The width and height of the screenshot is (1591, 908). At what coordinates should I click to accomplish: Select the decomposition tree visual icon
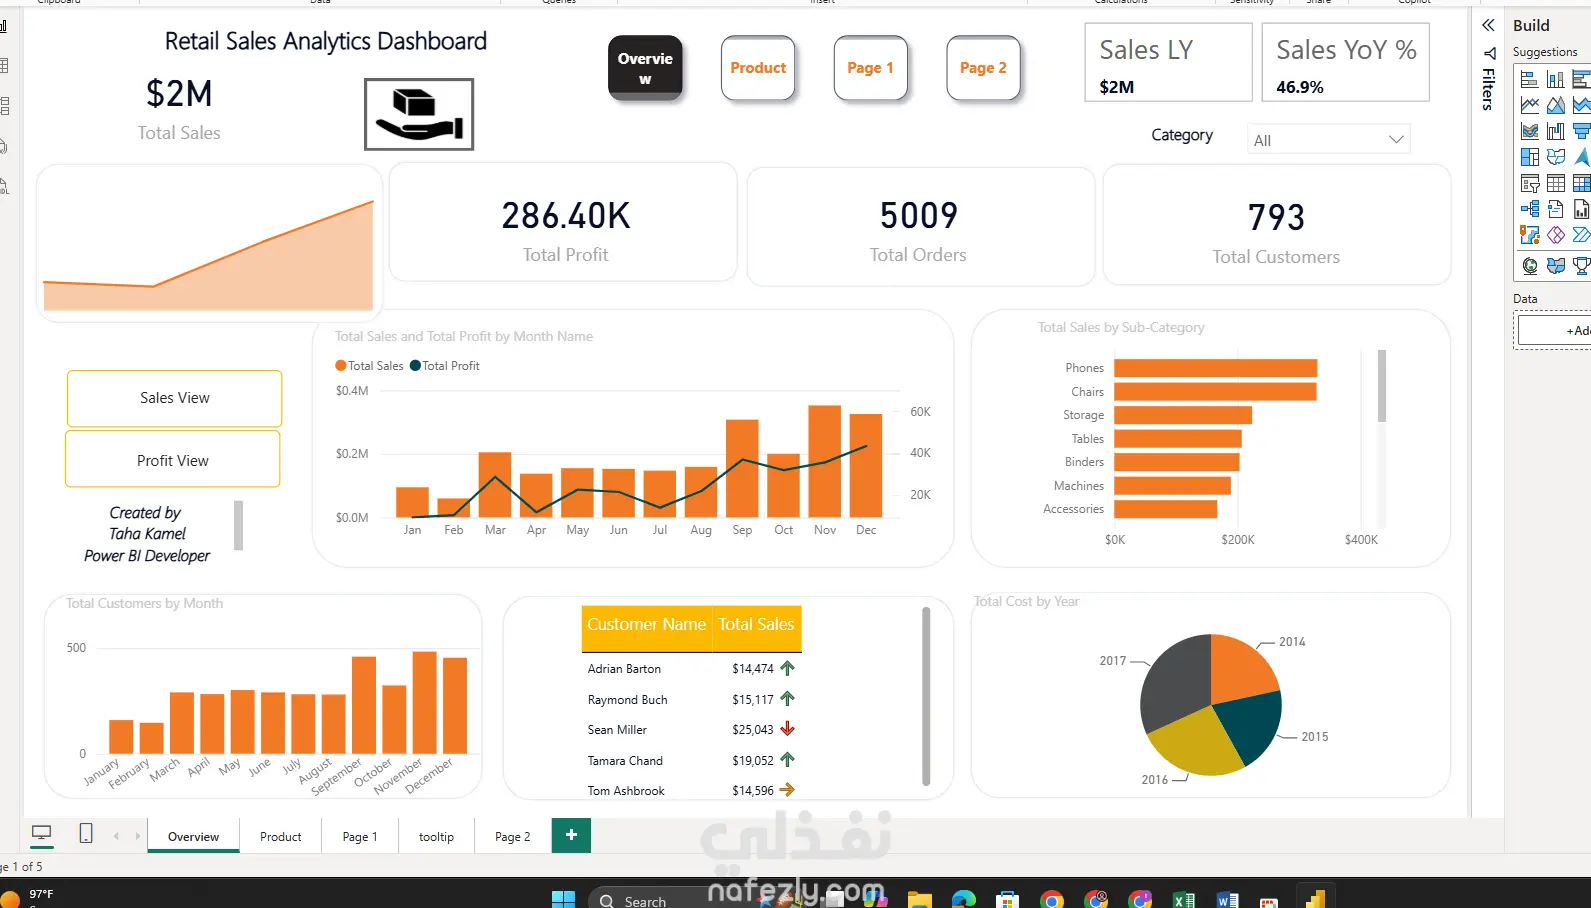click(1529, 209)
